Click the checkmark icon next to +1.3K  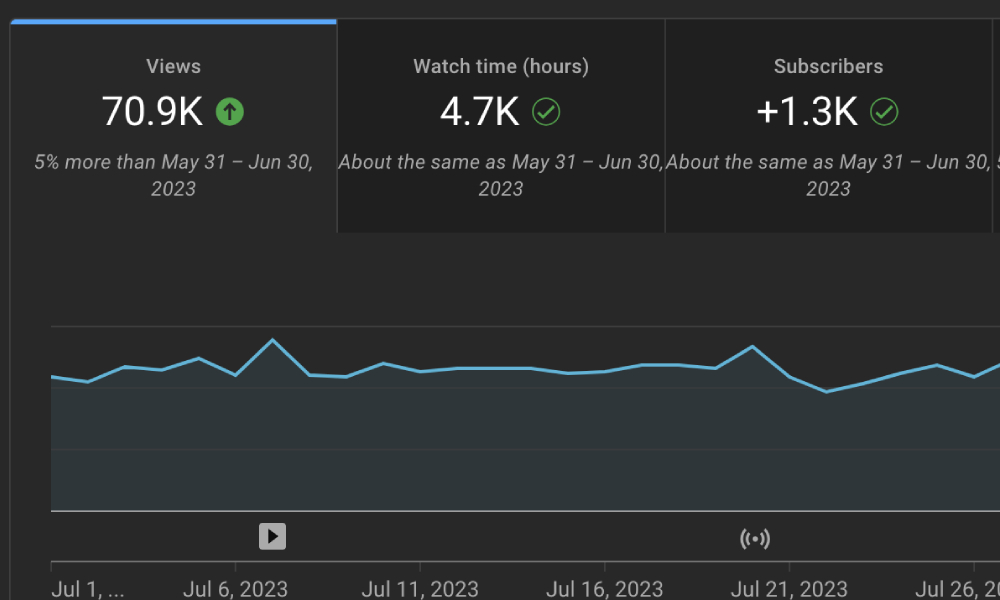(884, 112)
